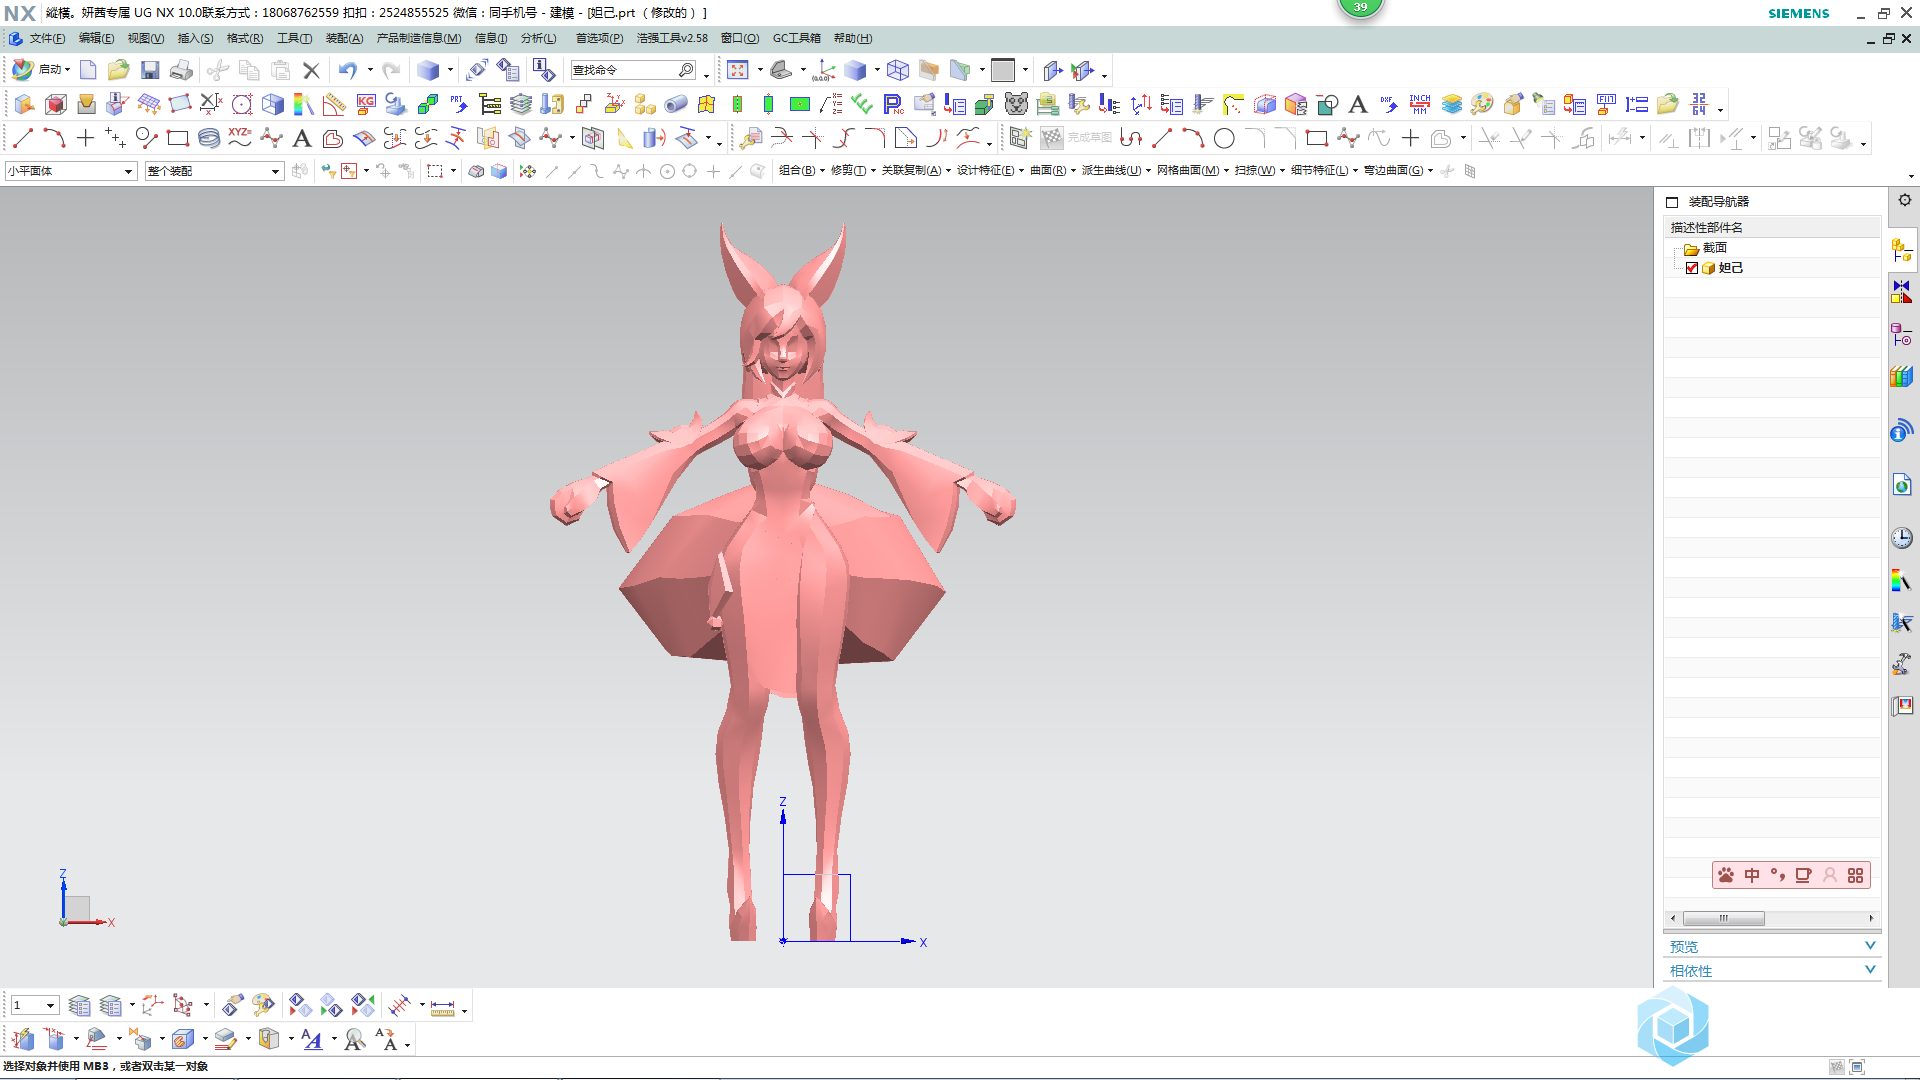Open a file with the folder icon
The image size is (1920, 1080).
pos(119,70)
